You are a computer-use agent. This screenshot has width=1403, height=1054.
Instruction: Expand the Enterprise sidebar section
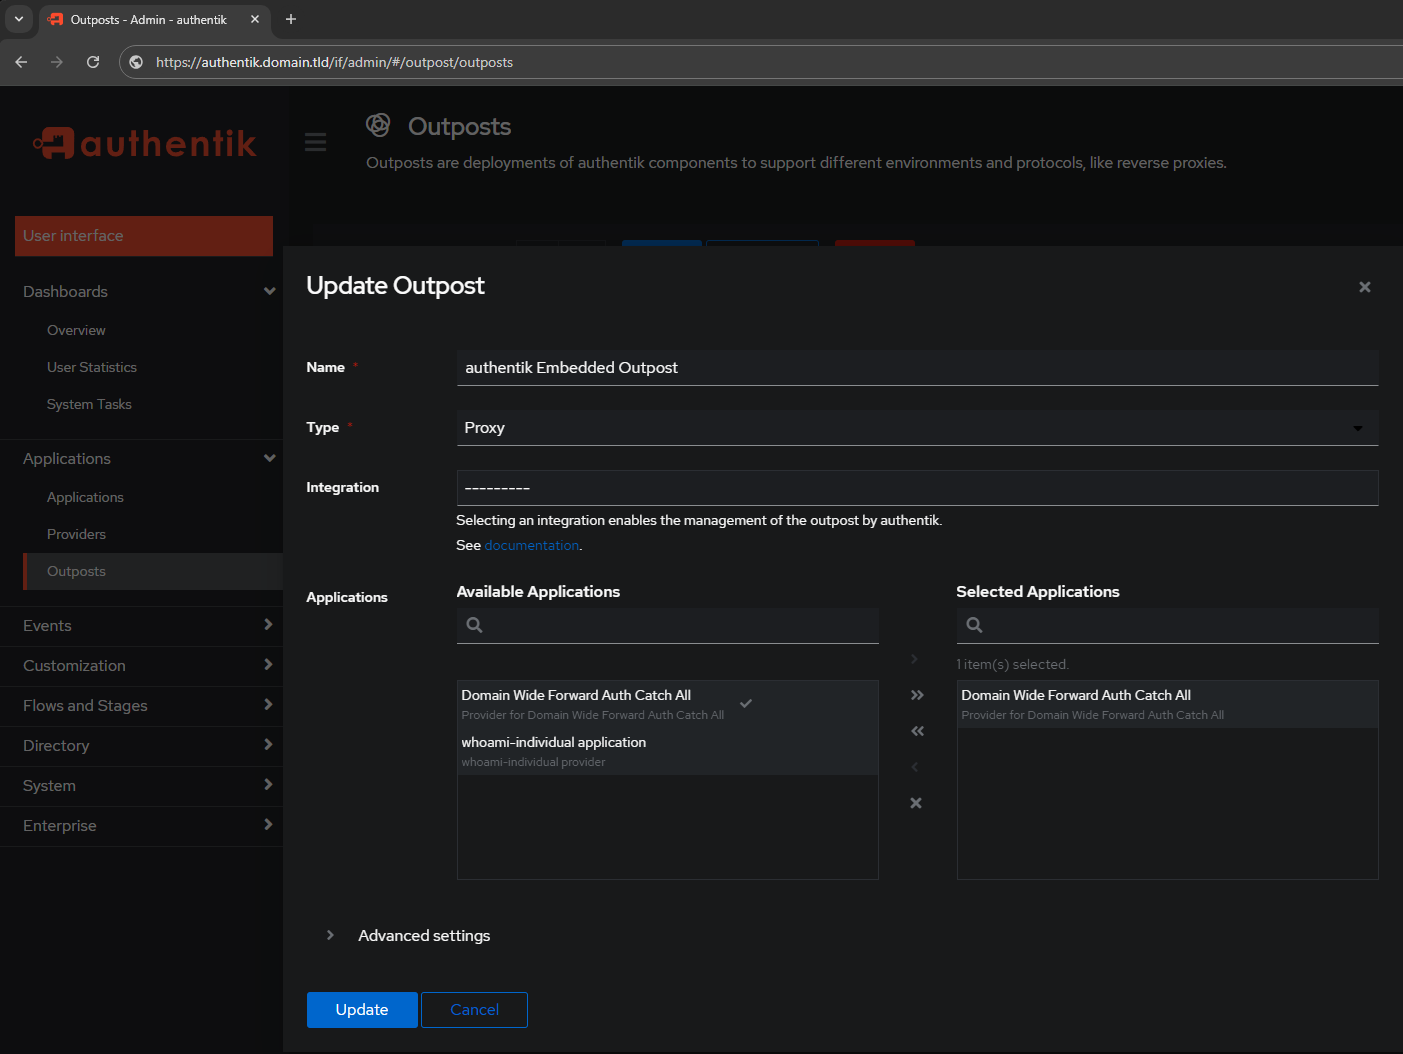142,826
